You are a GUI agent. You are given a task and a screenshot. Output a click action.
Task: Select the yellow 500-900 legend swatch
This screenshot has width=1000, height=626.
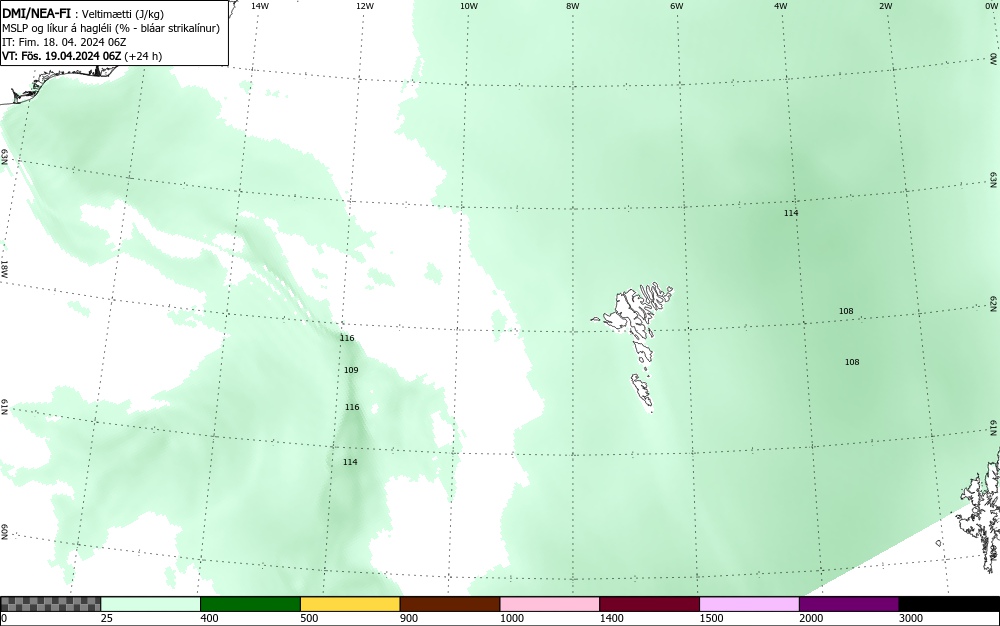350,604
